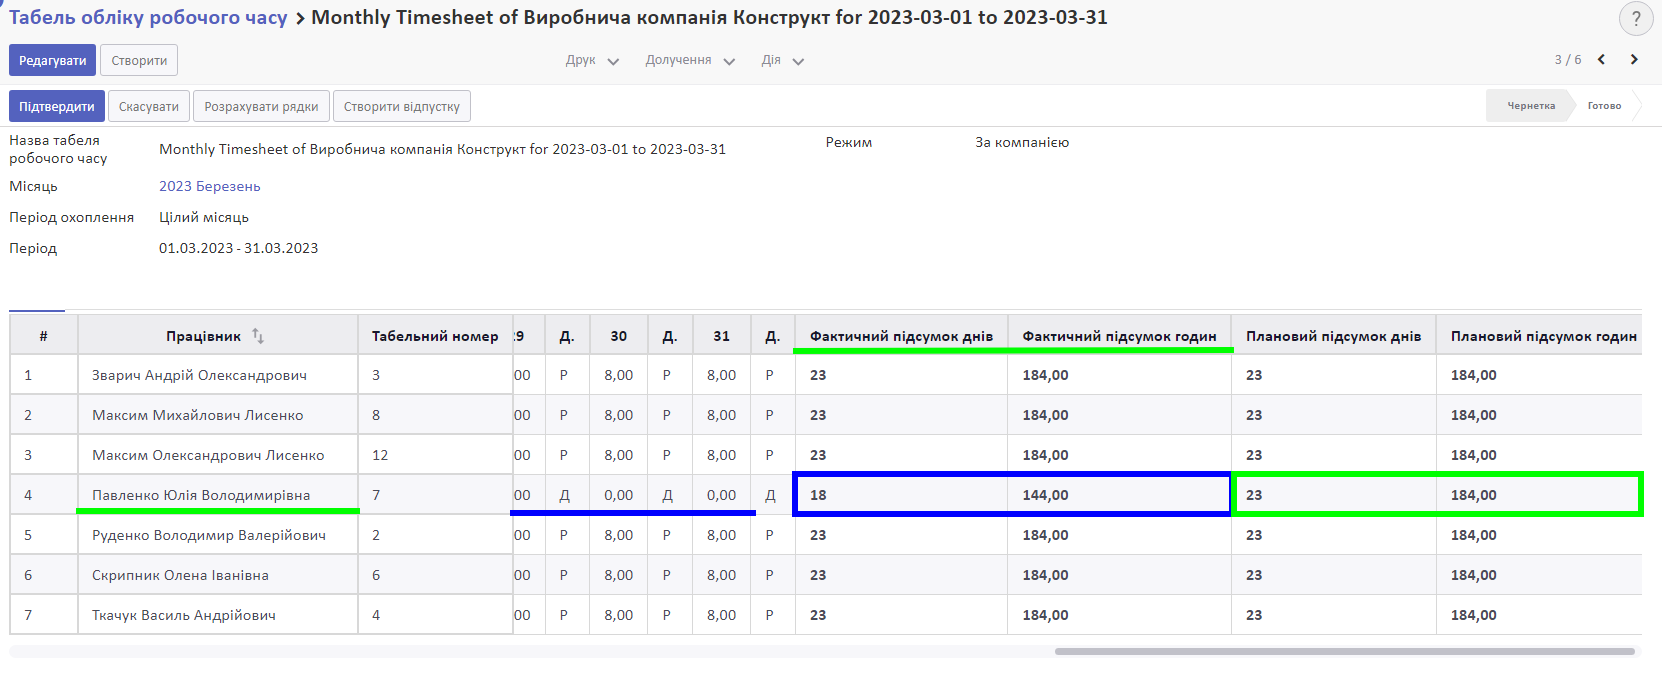Open Табель обліку робочого часу breadcrumb

click(x=148, y=17)
